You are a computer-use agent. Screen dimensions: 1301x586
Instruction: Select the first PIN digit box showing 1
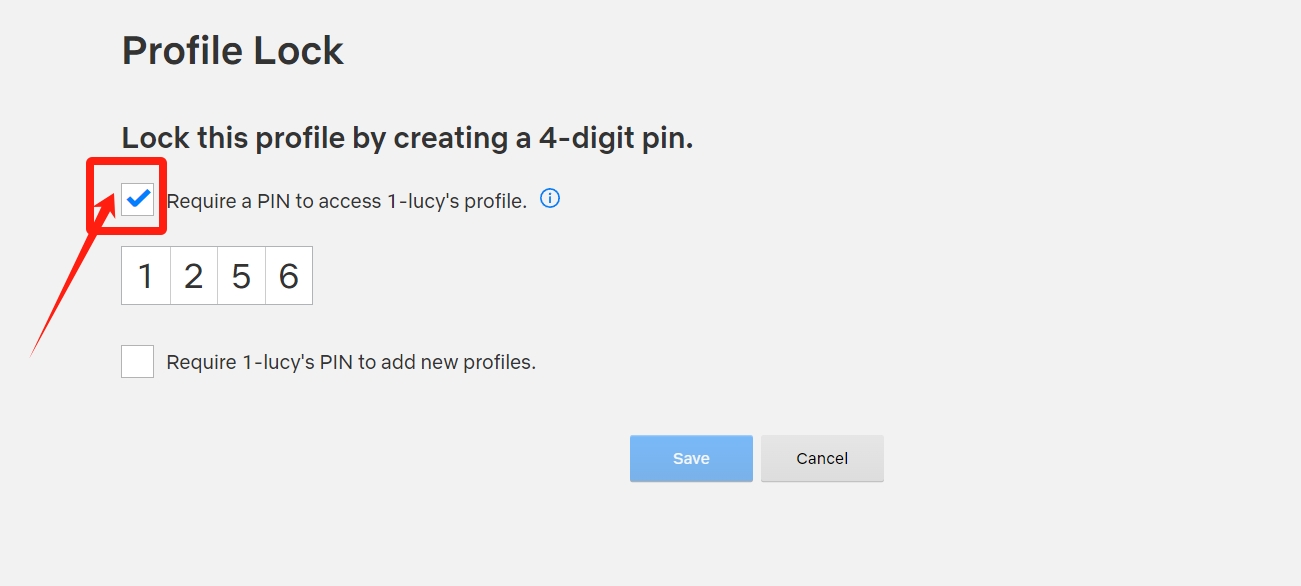[146, 276]
